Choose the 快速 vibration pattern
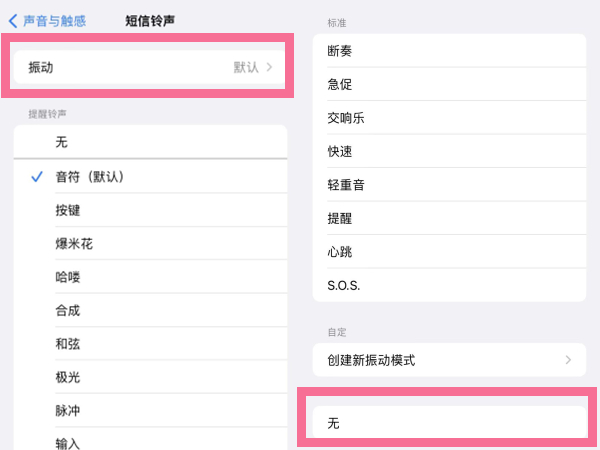Viewport: 600px width, 450px height. click(x=448, y=151)
